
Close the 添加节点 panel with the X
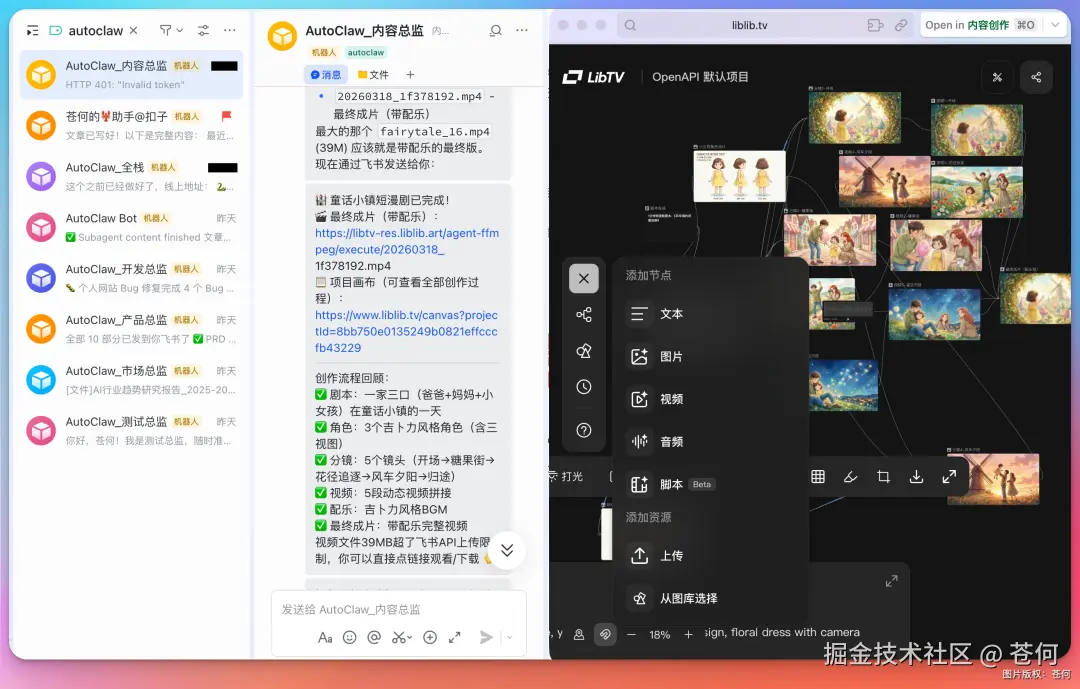tap(584, 278)
